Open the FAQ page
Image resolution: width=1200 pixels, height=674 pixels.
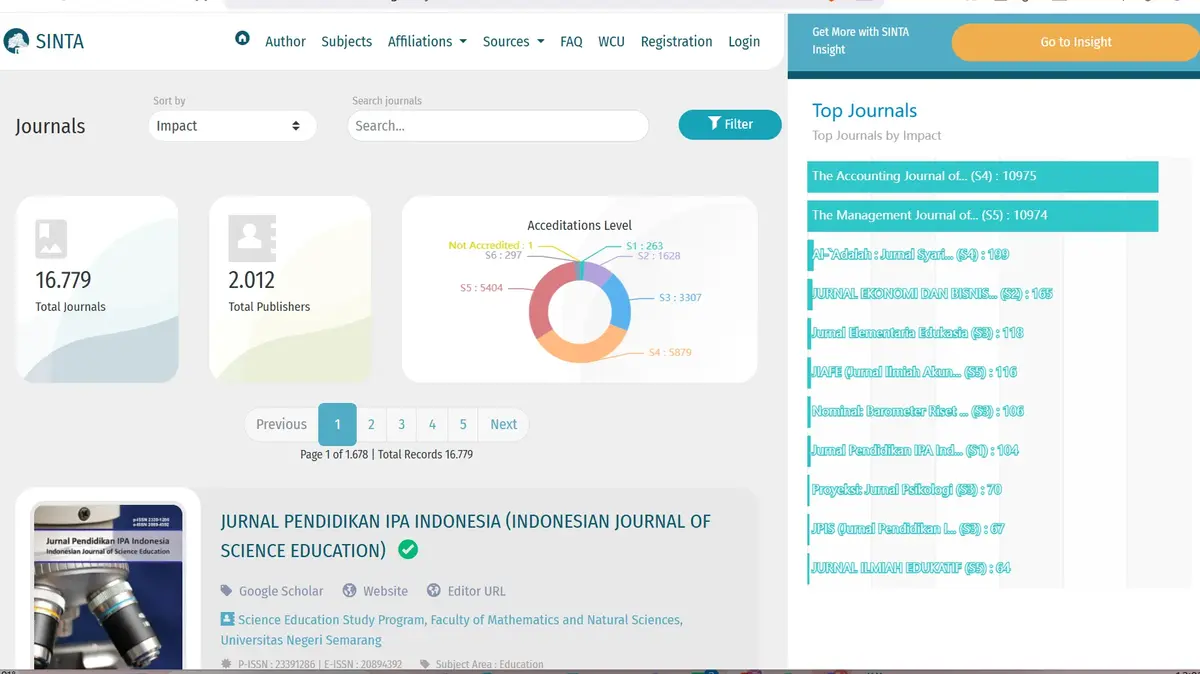[x=571, y=41]
